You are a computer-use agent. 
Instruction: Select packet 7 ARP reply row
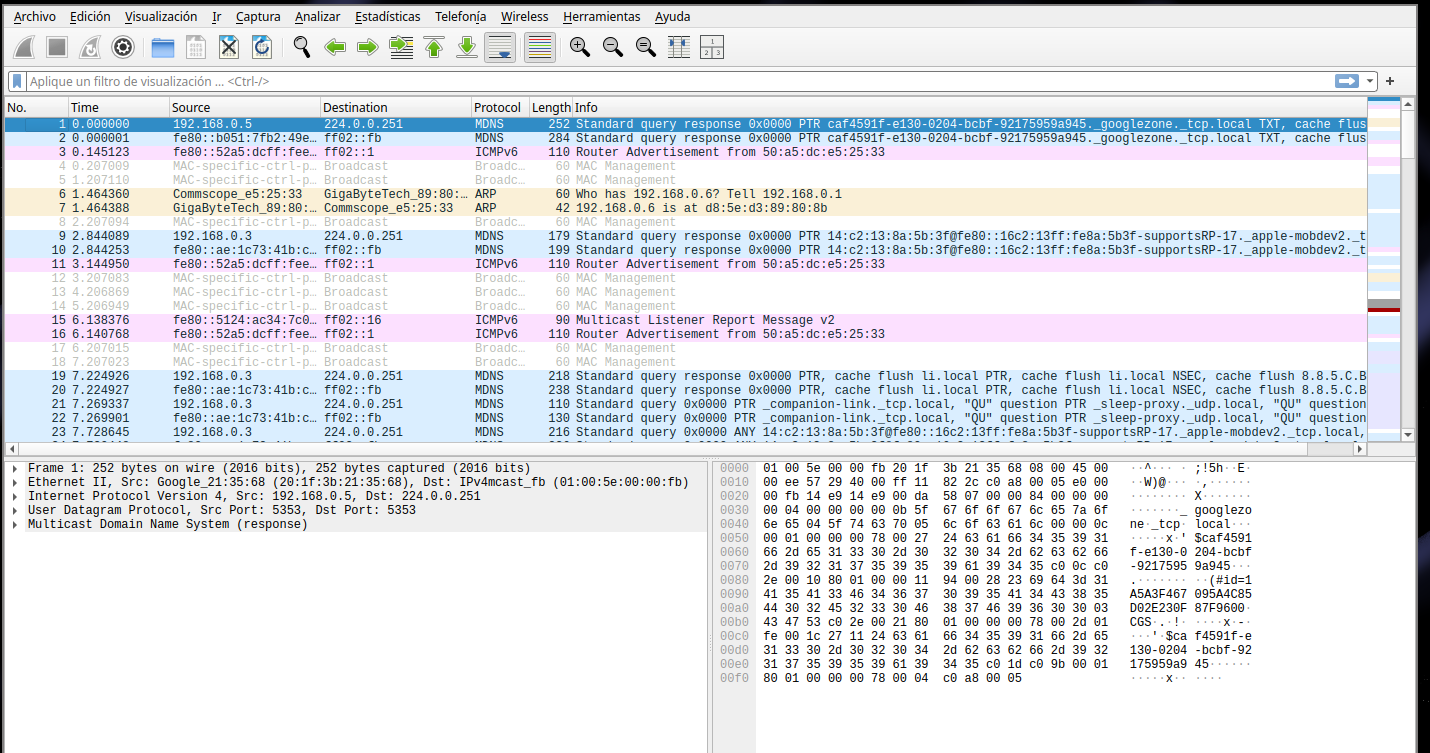pyautogui.click(x=685, y=208)
